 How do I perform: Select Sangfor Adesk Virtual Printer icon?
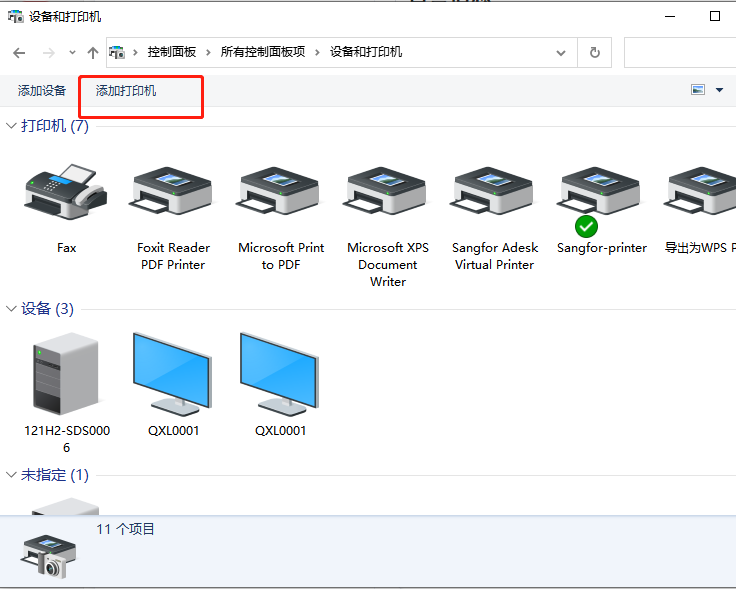tap(493, 191)
